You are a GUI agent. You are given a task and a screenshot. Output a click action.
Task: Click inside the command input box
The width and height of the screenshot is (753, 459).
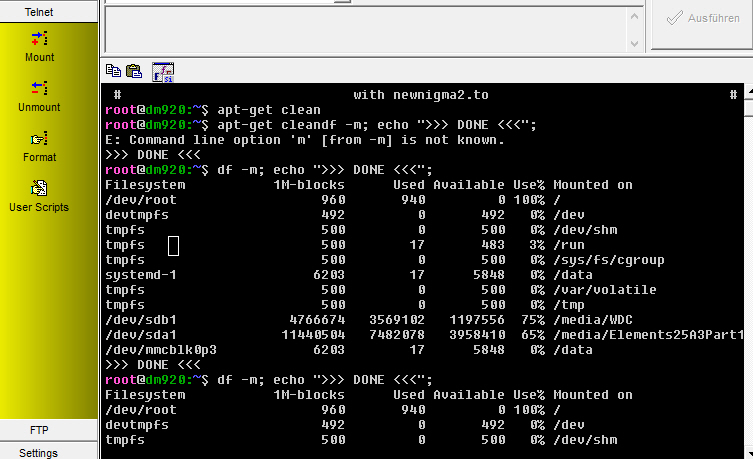tap(366, 29)
